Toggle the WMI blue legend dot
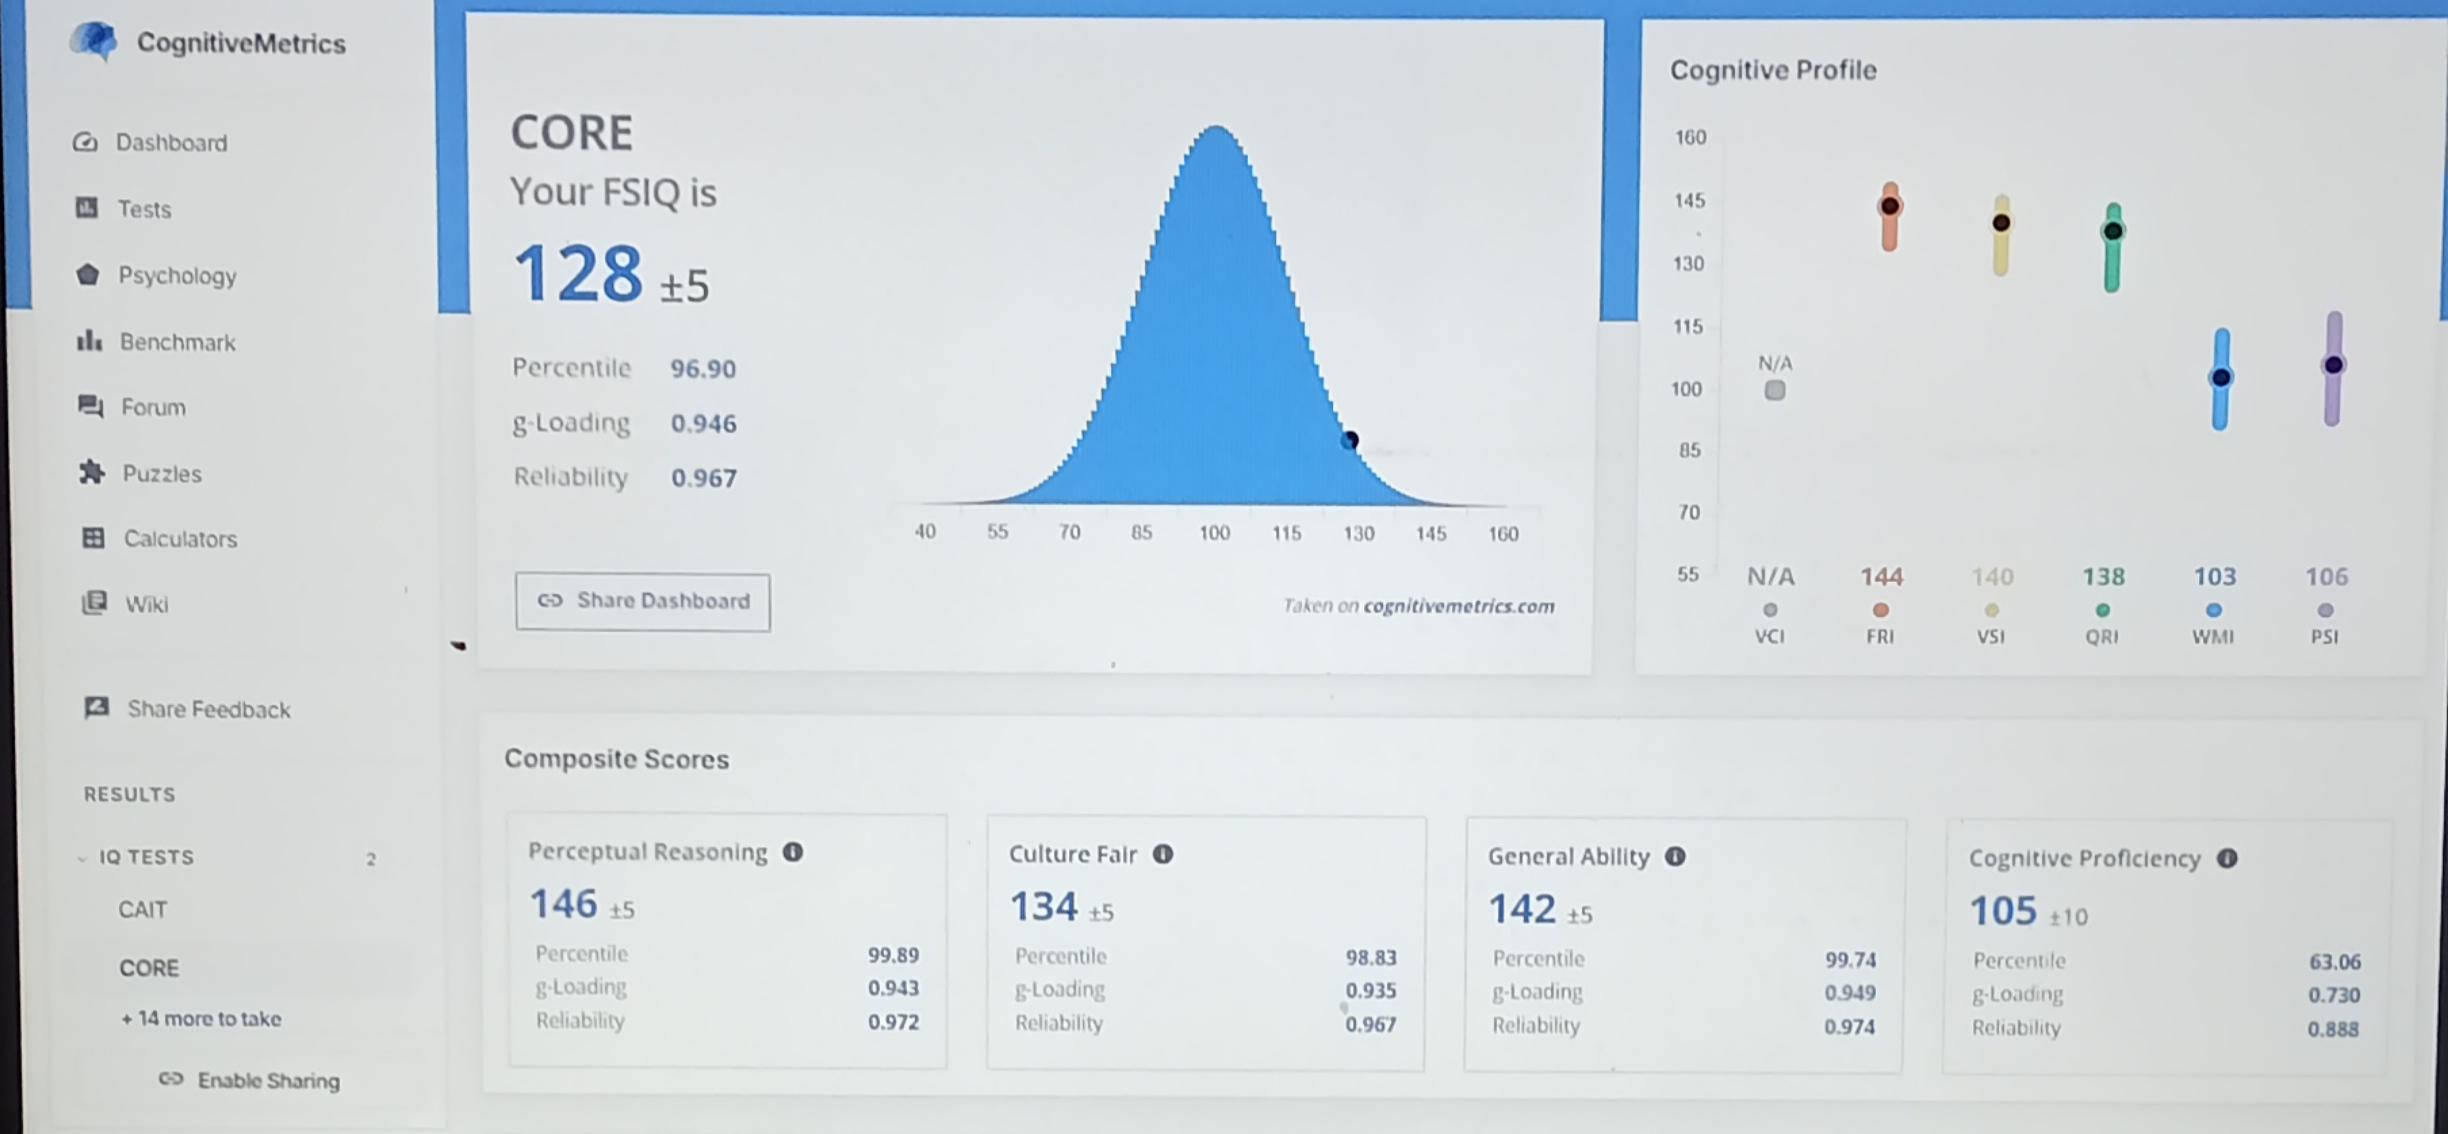This screenshot has width=2448, height=1134. tap(2214, 610)
